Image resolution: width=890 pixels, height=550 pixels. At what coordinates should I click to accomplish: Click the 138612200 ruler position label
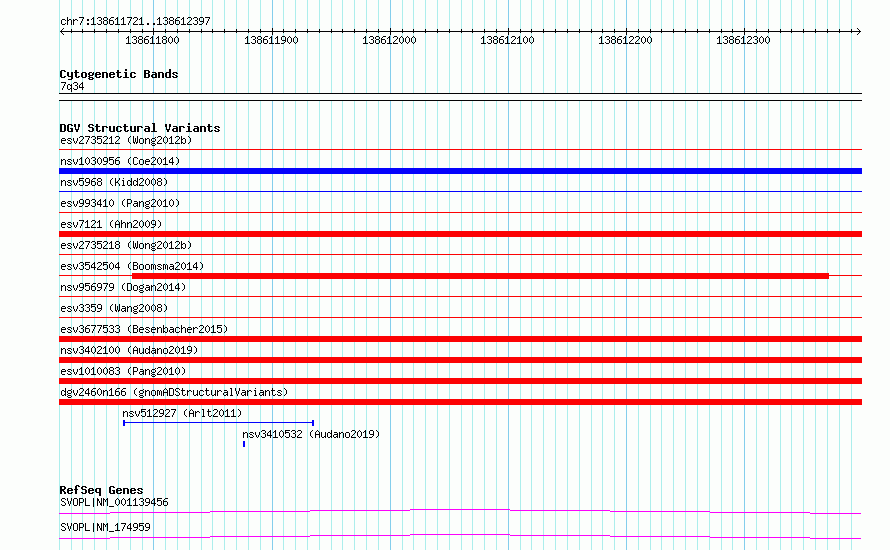click(625, 40)
